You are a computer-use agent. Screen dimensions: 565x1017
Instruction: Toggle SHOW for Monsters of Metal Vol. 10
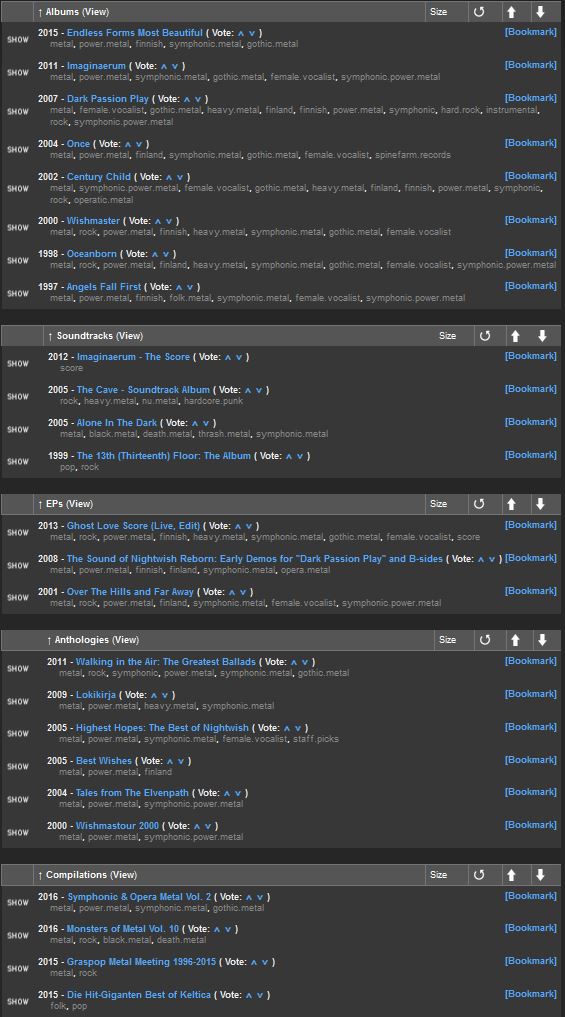click(x=18, y=935)
